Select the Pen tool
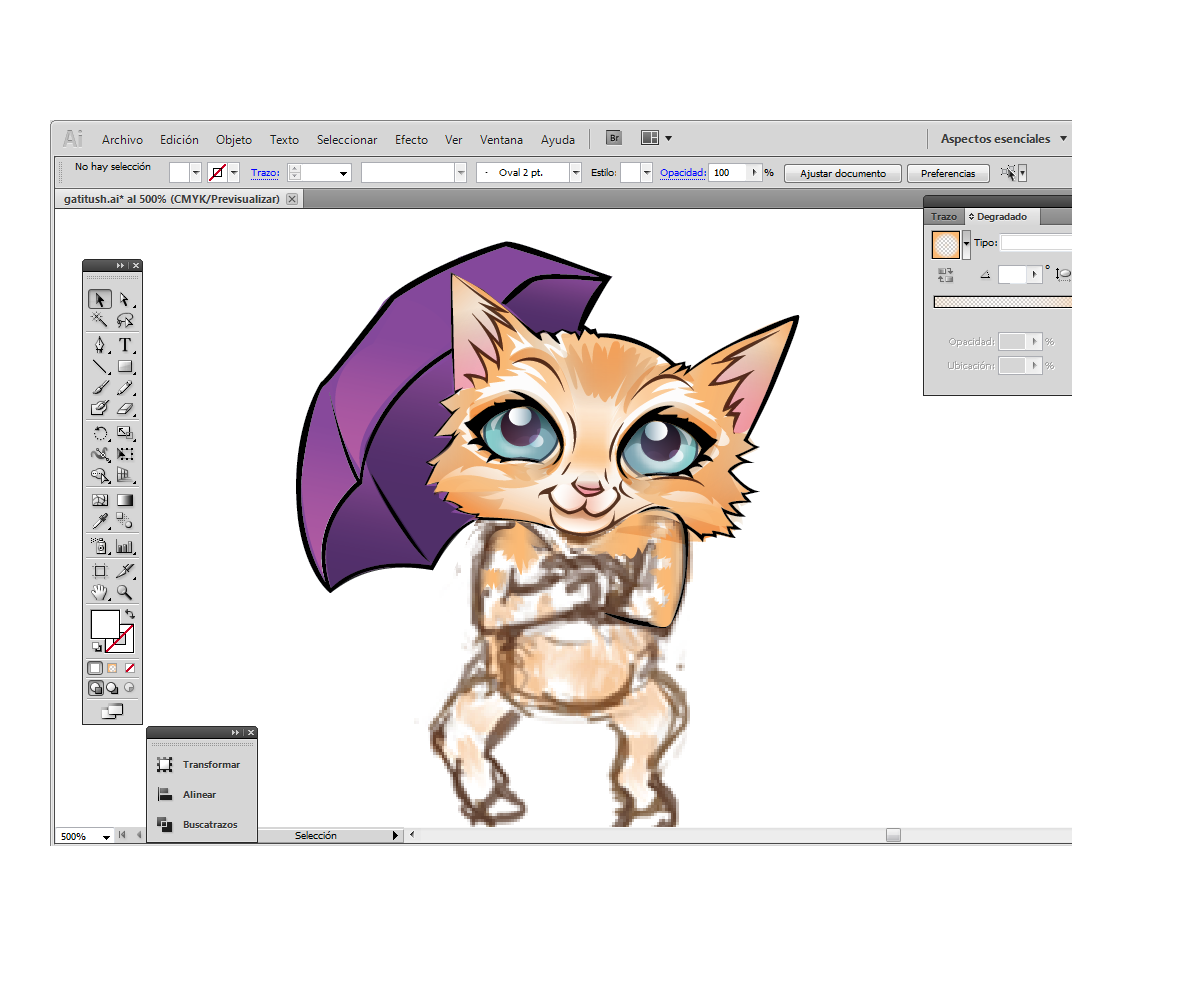 (x=100, y=345)
